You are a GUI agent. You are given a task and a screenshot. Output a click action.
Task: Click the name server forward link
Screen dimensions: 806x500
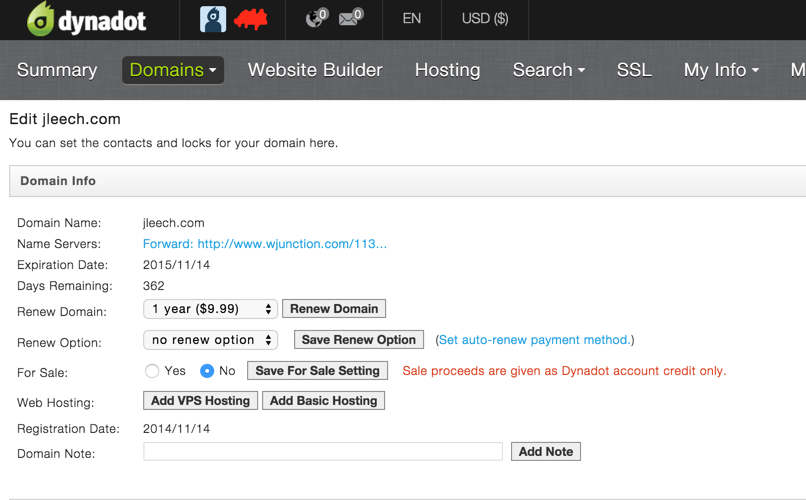[265, 244]
